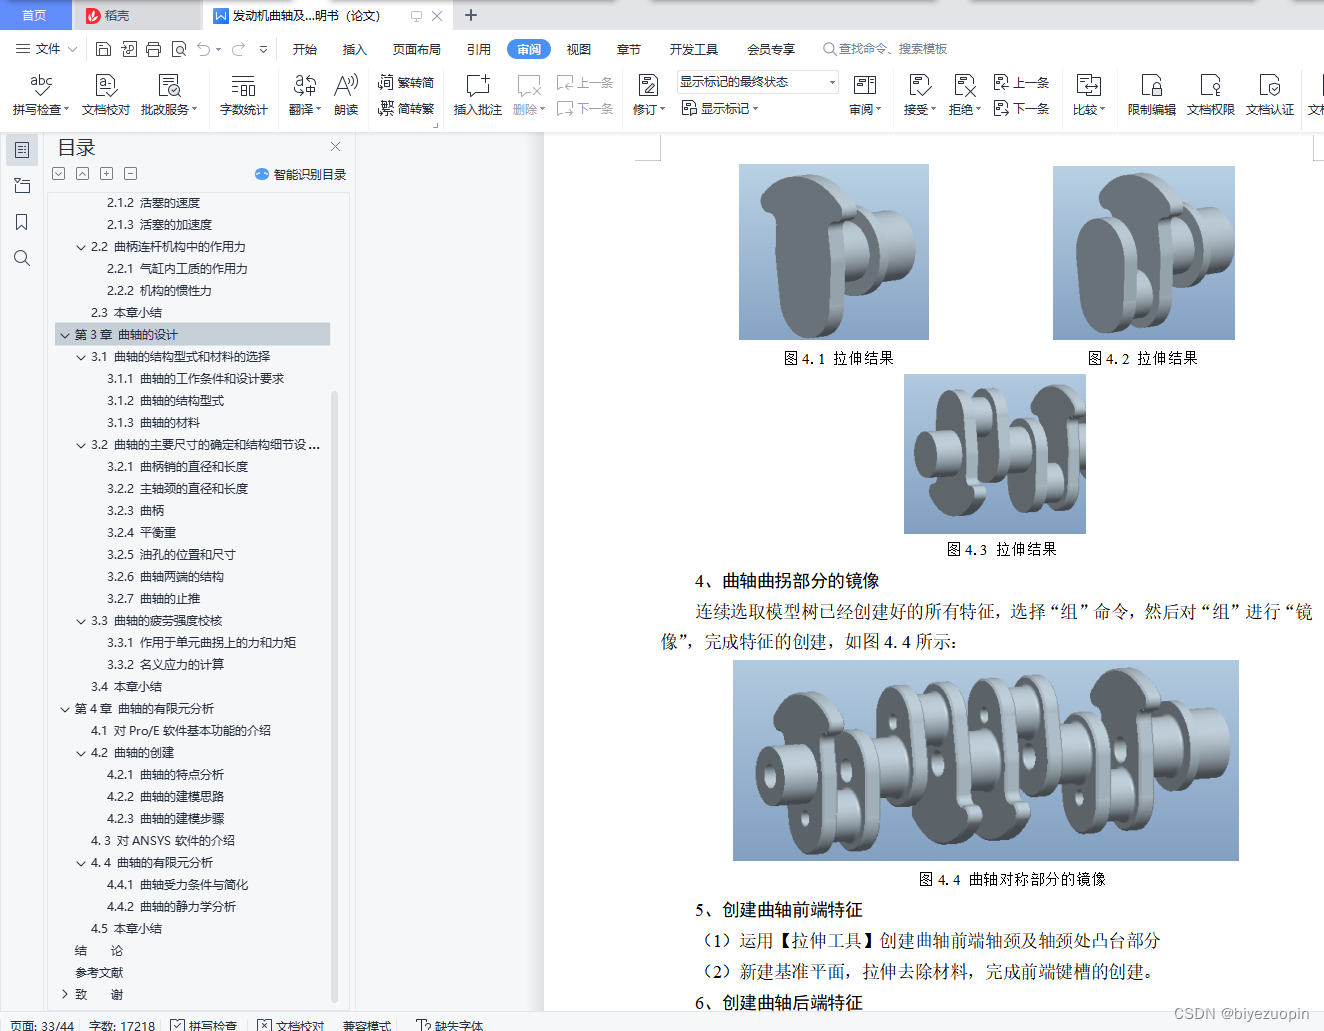Click the save icon in quick toolbar
The image size is (1324, 1031).
coord(103,49)
